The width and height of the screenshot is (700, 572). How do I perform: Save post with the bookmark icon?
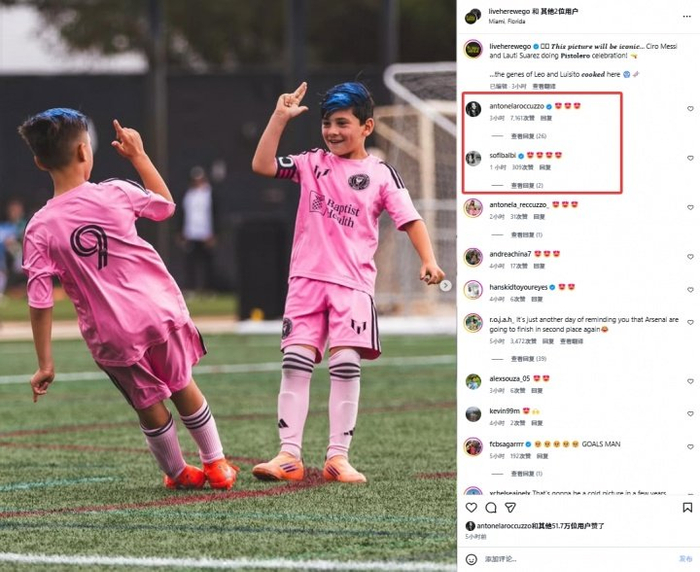[687, 507]
